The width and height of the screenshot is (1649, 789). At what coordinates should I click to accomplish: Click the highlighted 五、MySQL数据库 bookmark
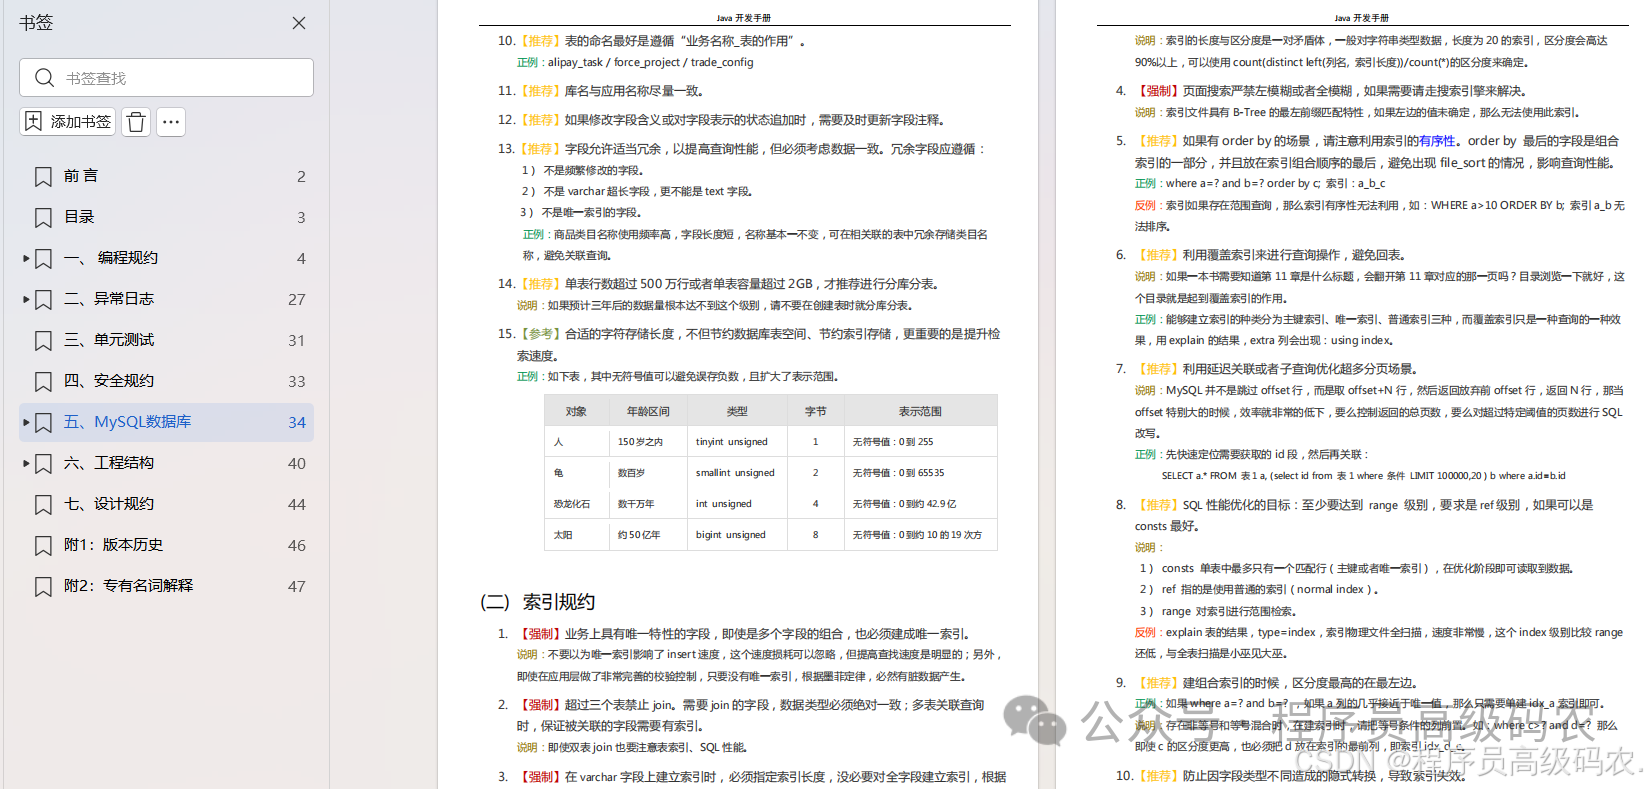click(x=166, y=422)
